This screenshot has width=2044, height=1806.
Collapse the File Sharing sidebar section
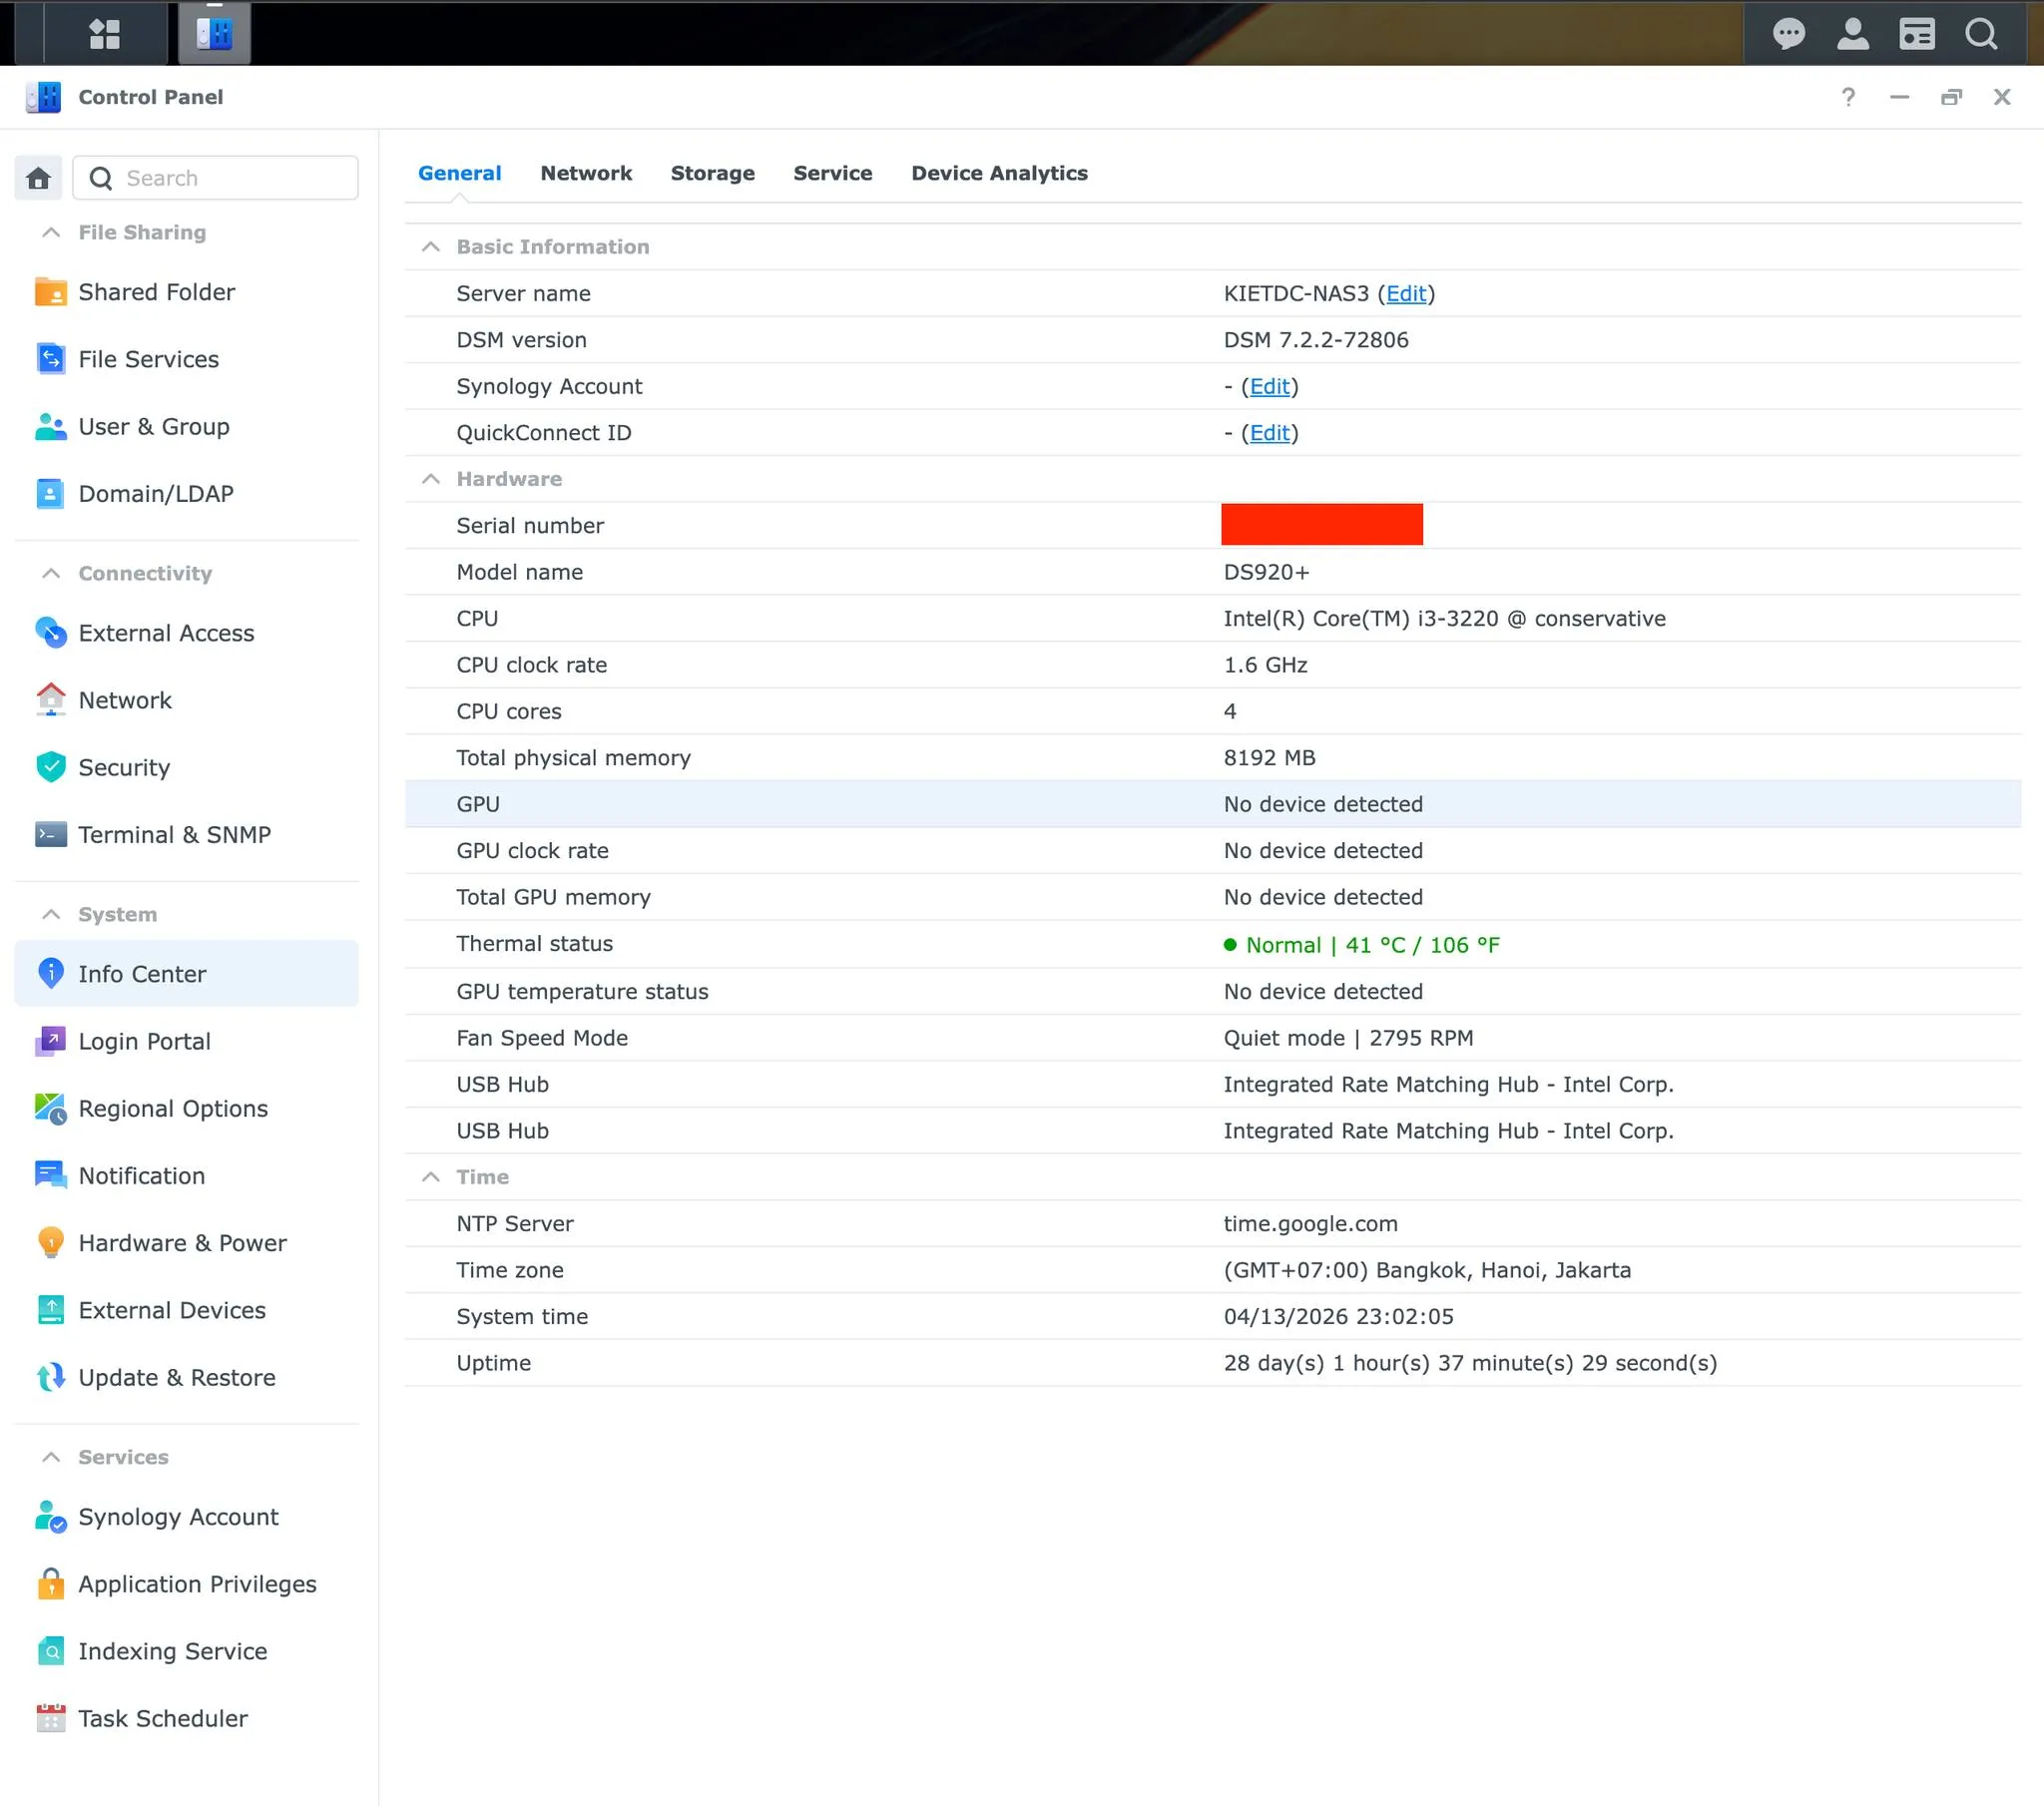51,232
